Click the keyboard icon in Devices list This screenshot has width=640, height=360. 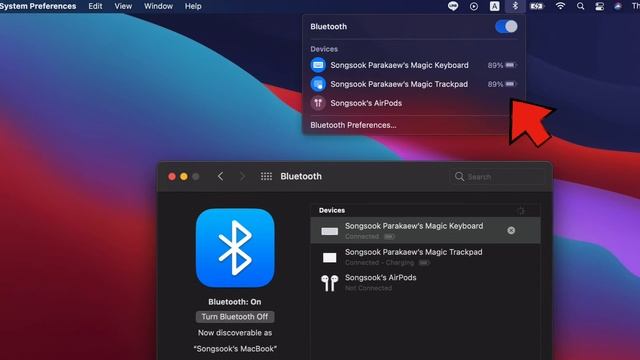[x=329, y=231]
